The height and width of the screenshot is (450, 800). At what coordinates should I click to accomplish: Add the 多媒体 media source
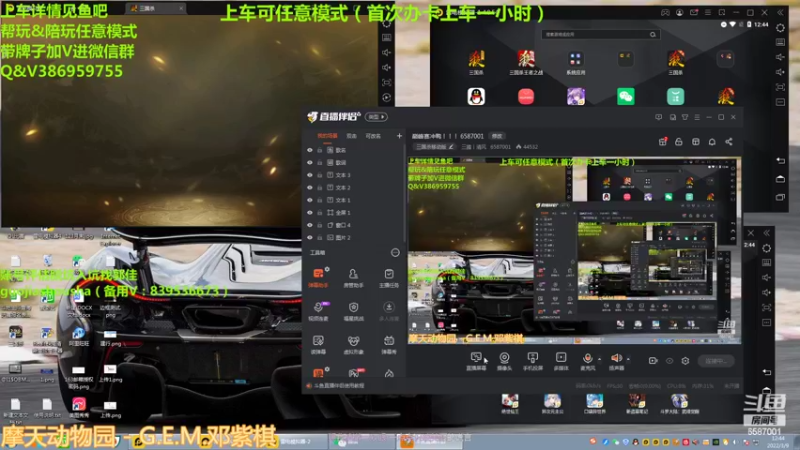(x=561, y=361)
